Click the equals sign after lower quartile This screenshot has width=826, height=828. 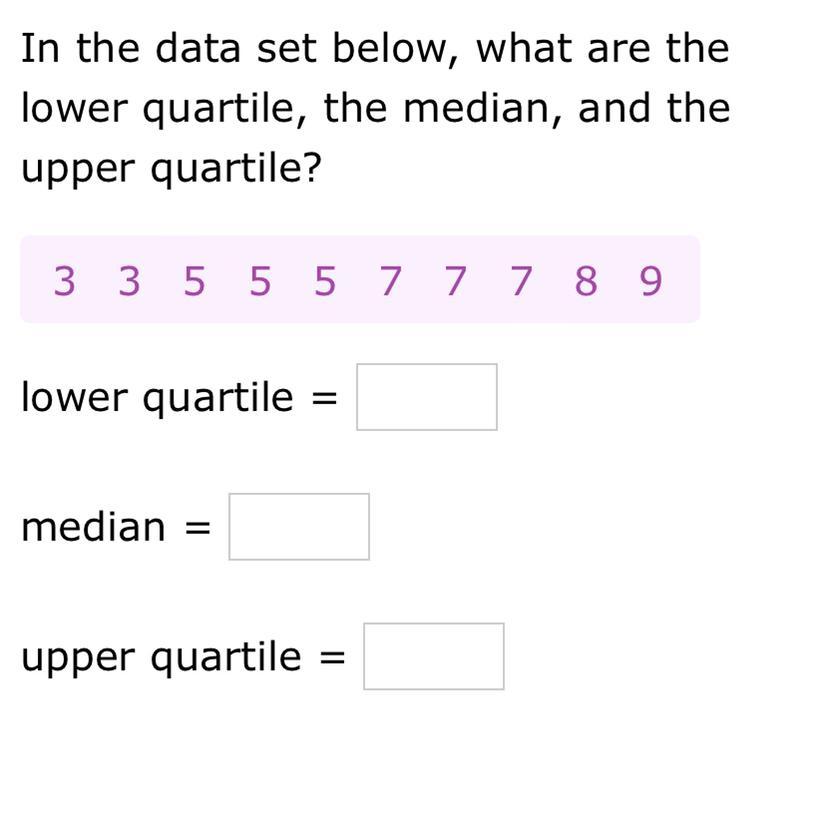coord(325,398)
